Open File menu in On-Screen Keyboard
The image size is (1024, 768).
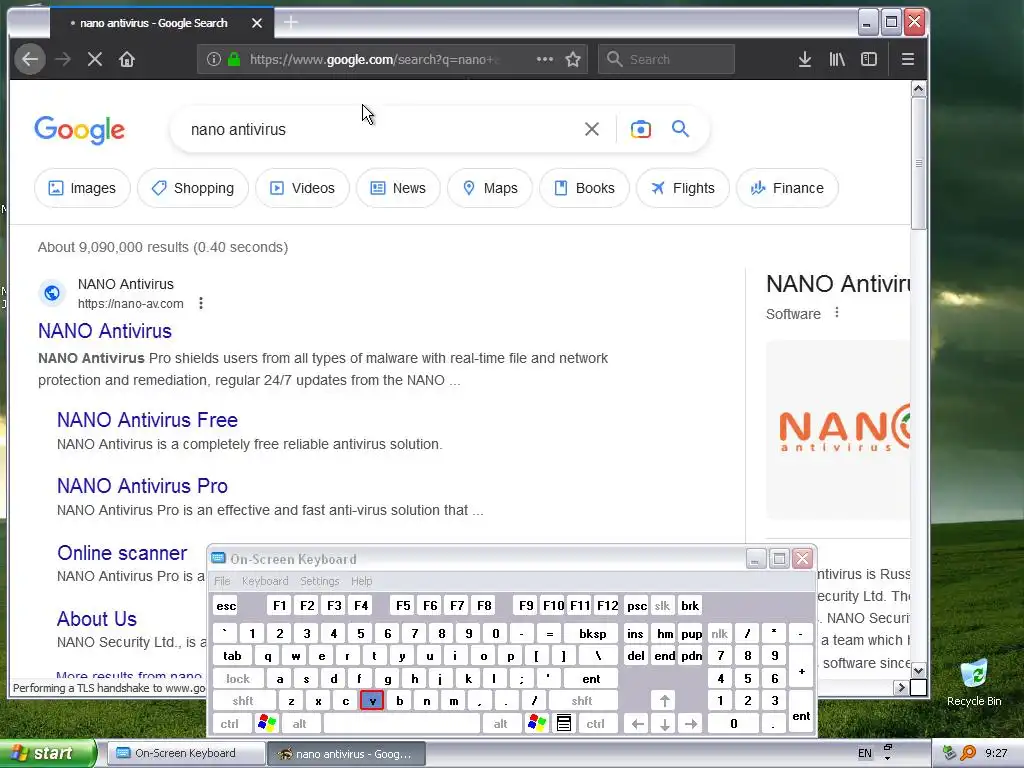[x=222, y=581]
